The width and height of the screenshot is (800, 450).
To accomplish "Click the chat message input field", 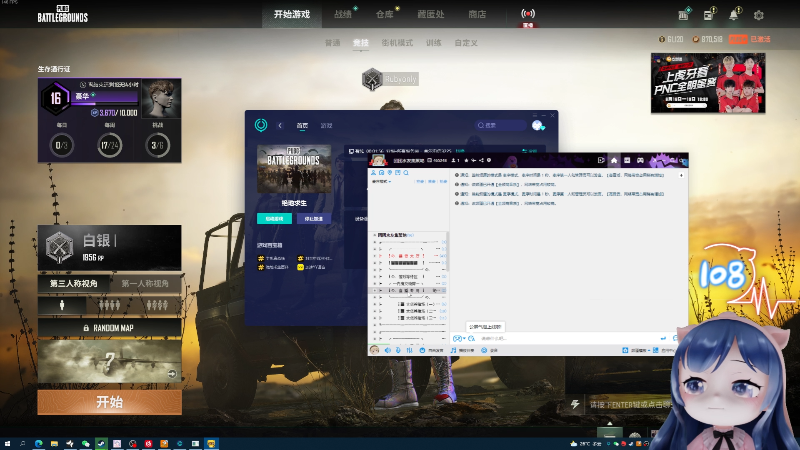I will click(569, 338).
